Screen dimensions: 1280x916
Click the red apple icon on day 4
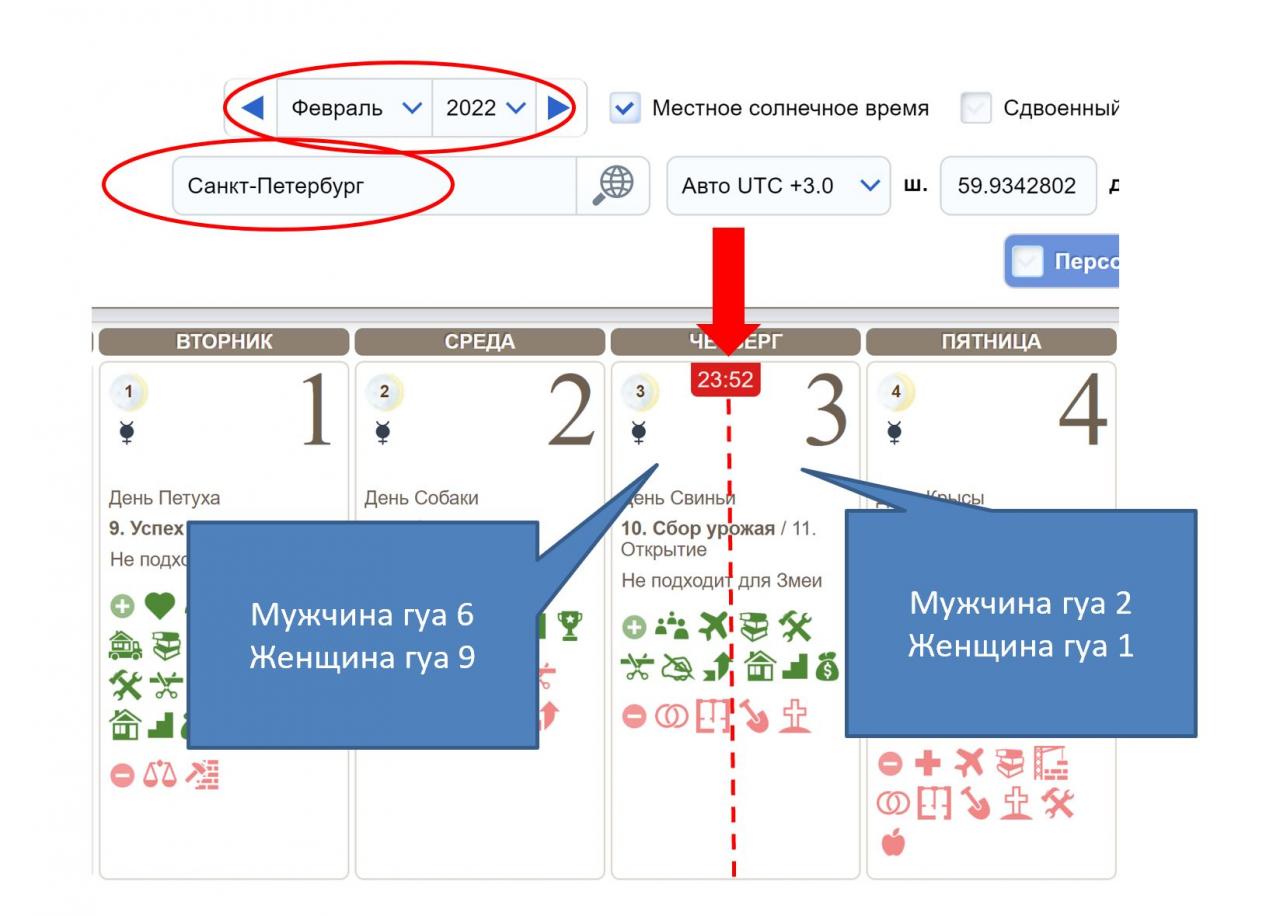tap(892, 843)
